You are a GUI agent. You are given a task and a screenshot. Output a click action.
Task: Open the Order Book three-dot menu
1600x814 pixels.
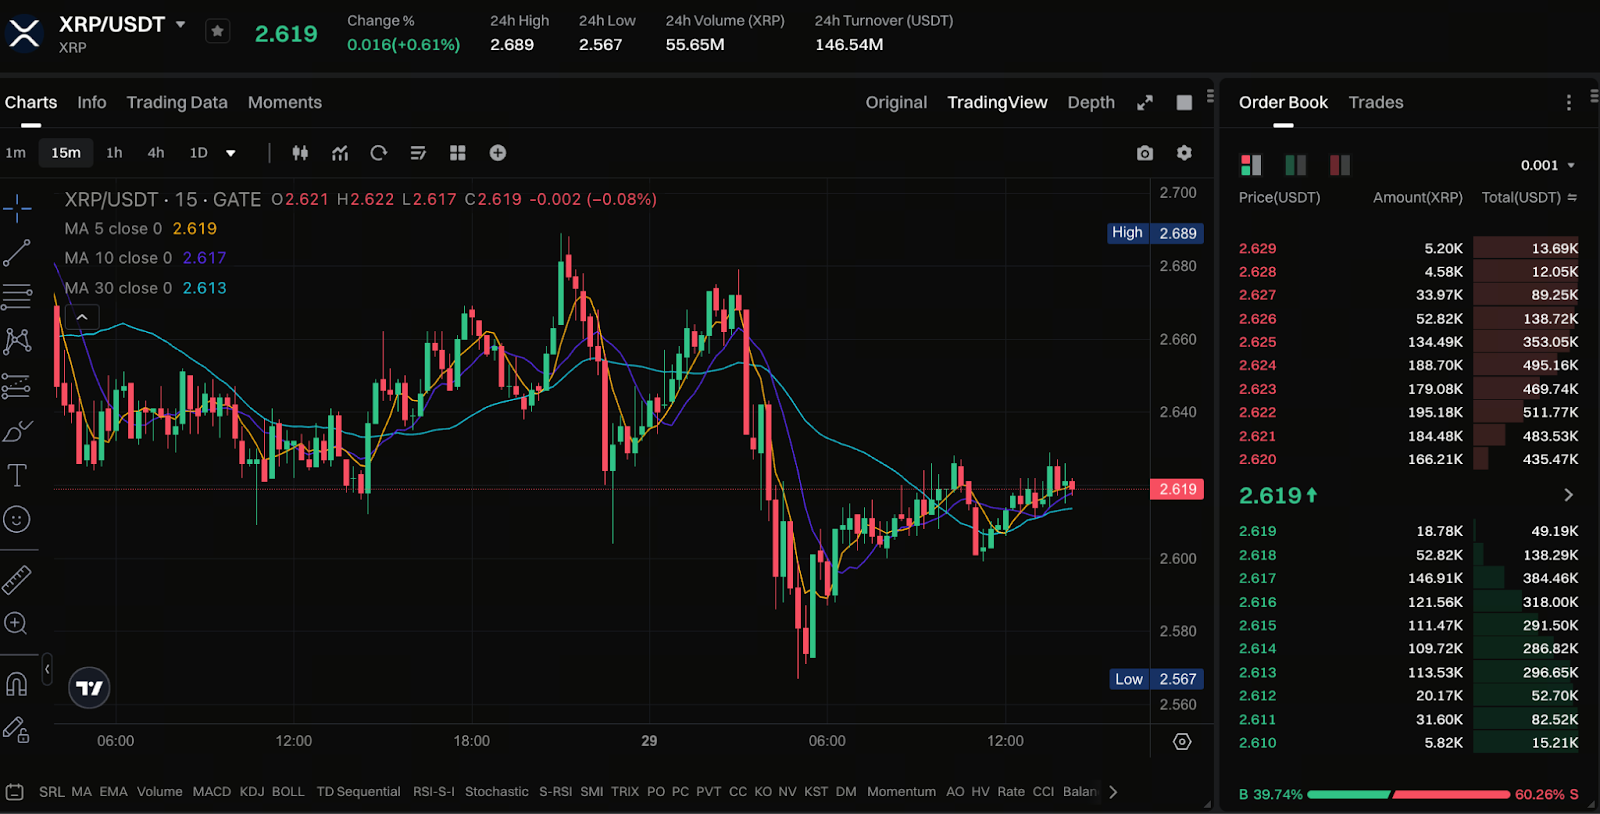tap(1568, 102)
